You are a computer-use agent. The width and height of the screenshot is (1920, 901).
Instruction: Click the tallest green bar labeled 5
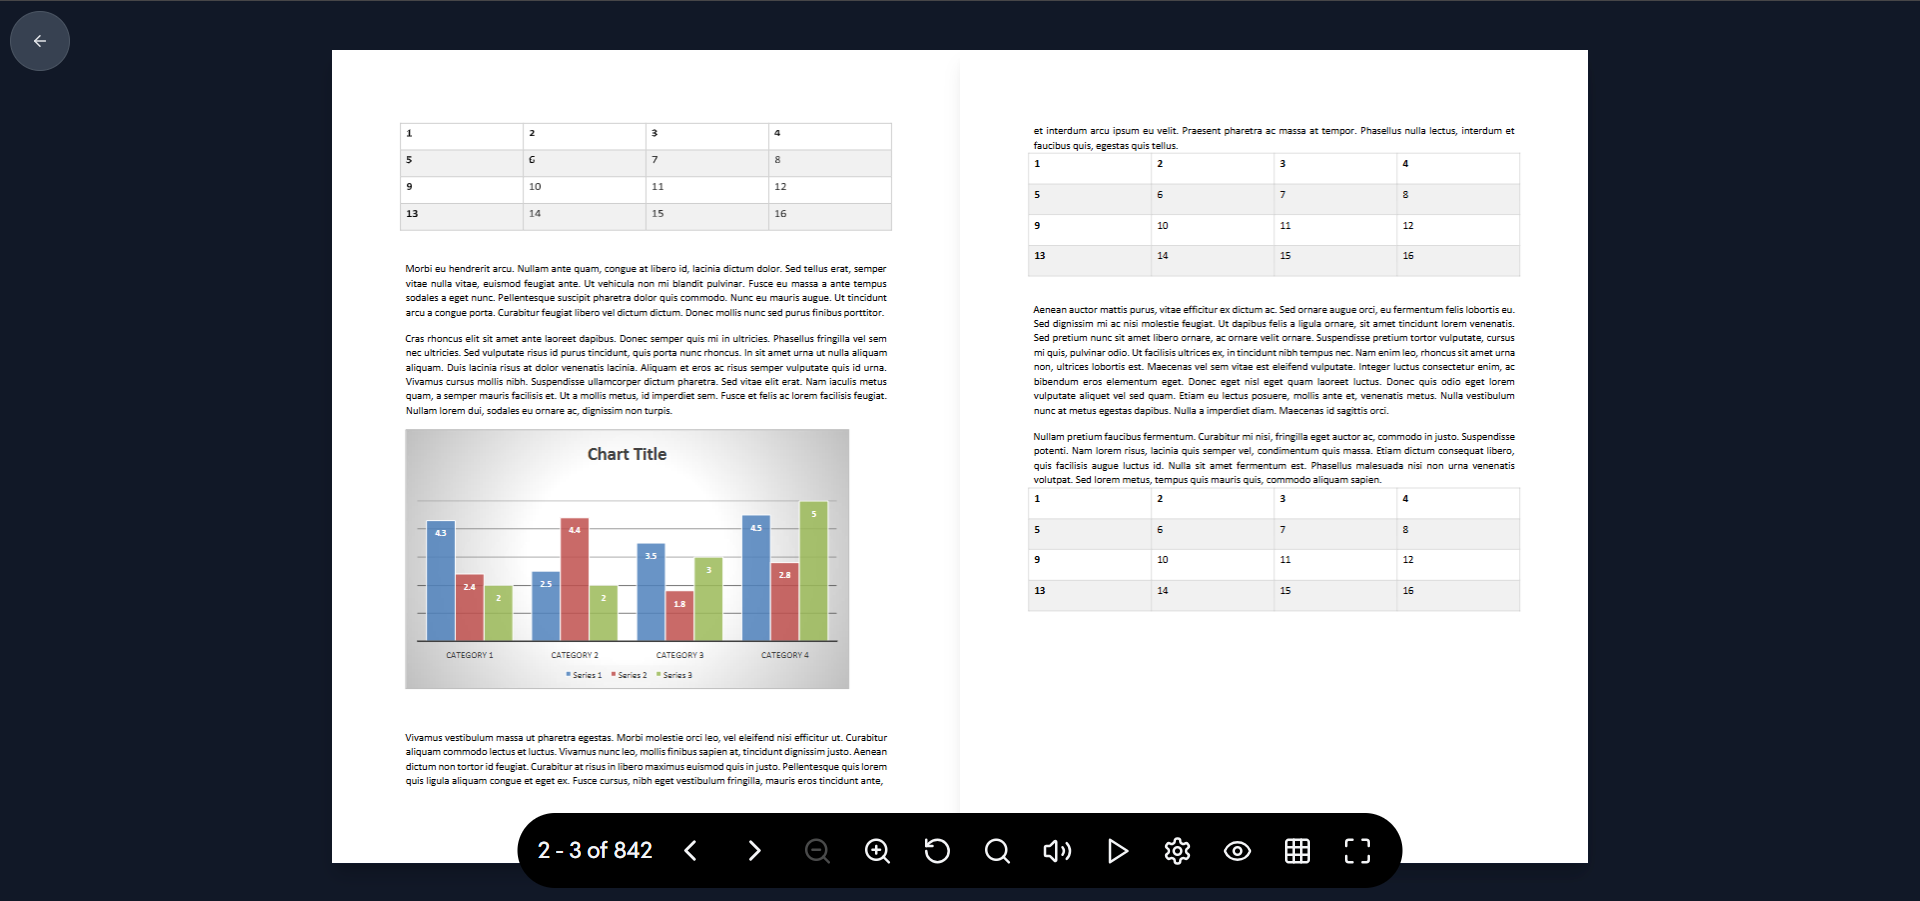(x=814, y=571)
